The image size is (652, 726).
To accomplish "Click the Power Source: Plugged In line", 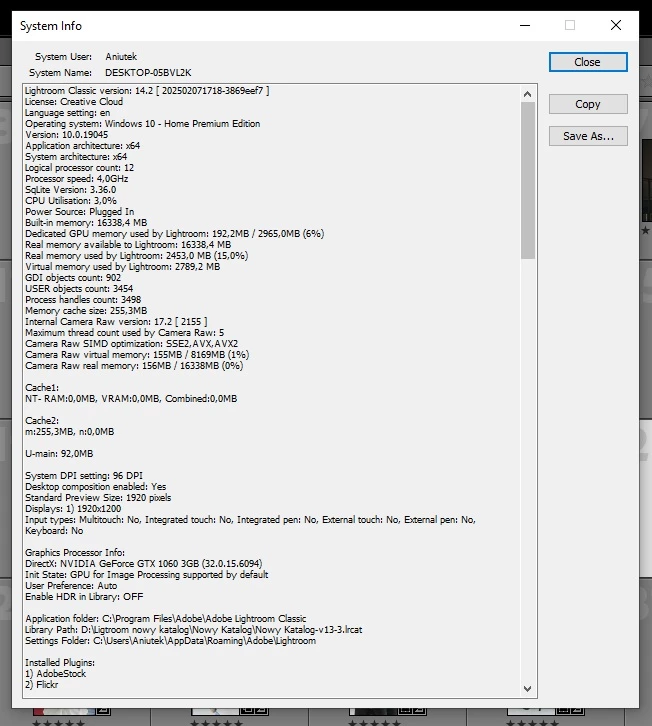I will (80, 212).
